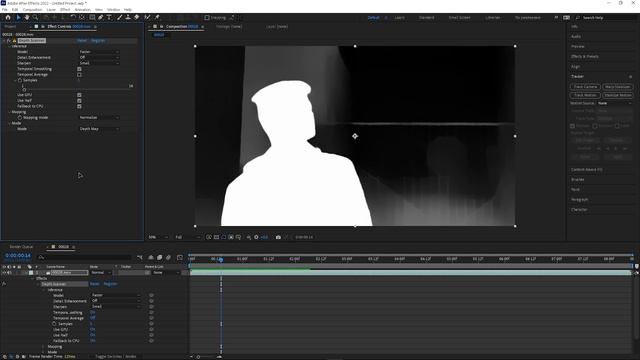This screenshot has width=640, height=360.
Task: Click the Search Help magnifier icon
Action: (x=578, y=18)
